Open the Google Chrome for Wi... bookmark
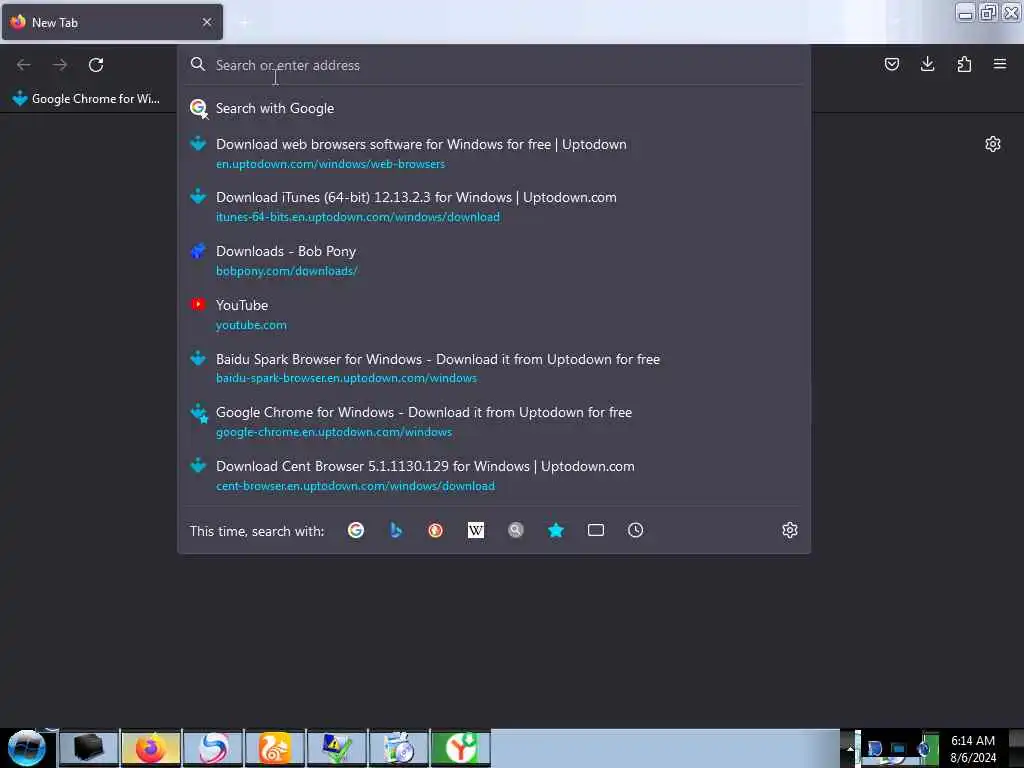1024x768 pixels. pos(86,99)
